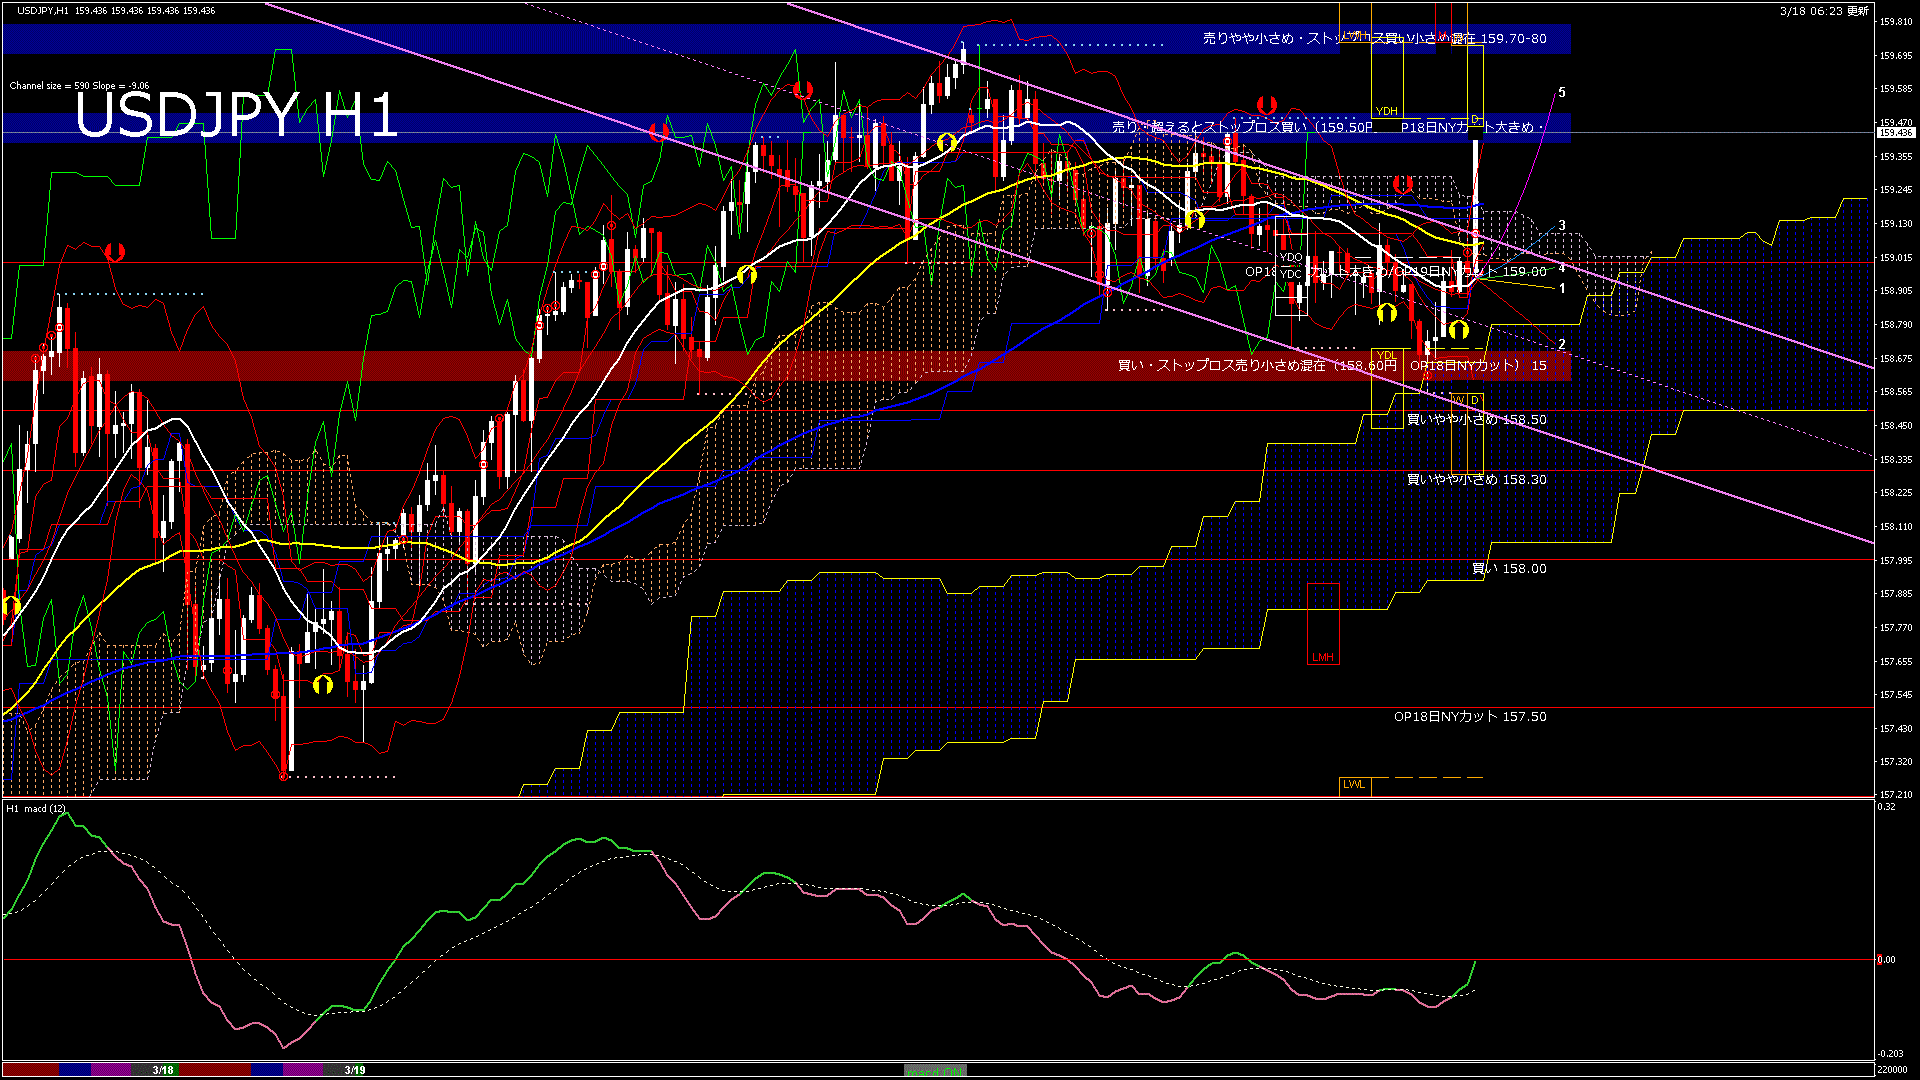Select the YDL yesterday-low label box

[x=1386, y=355]
